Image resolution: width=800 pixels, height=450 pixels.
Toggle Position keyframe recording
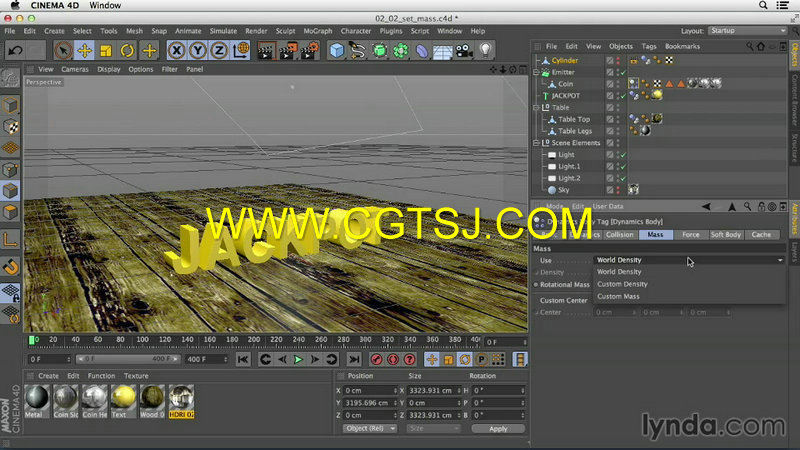tap(432, 359)
